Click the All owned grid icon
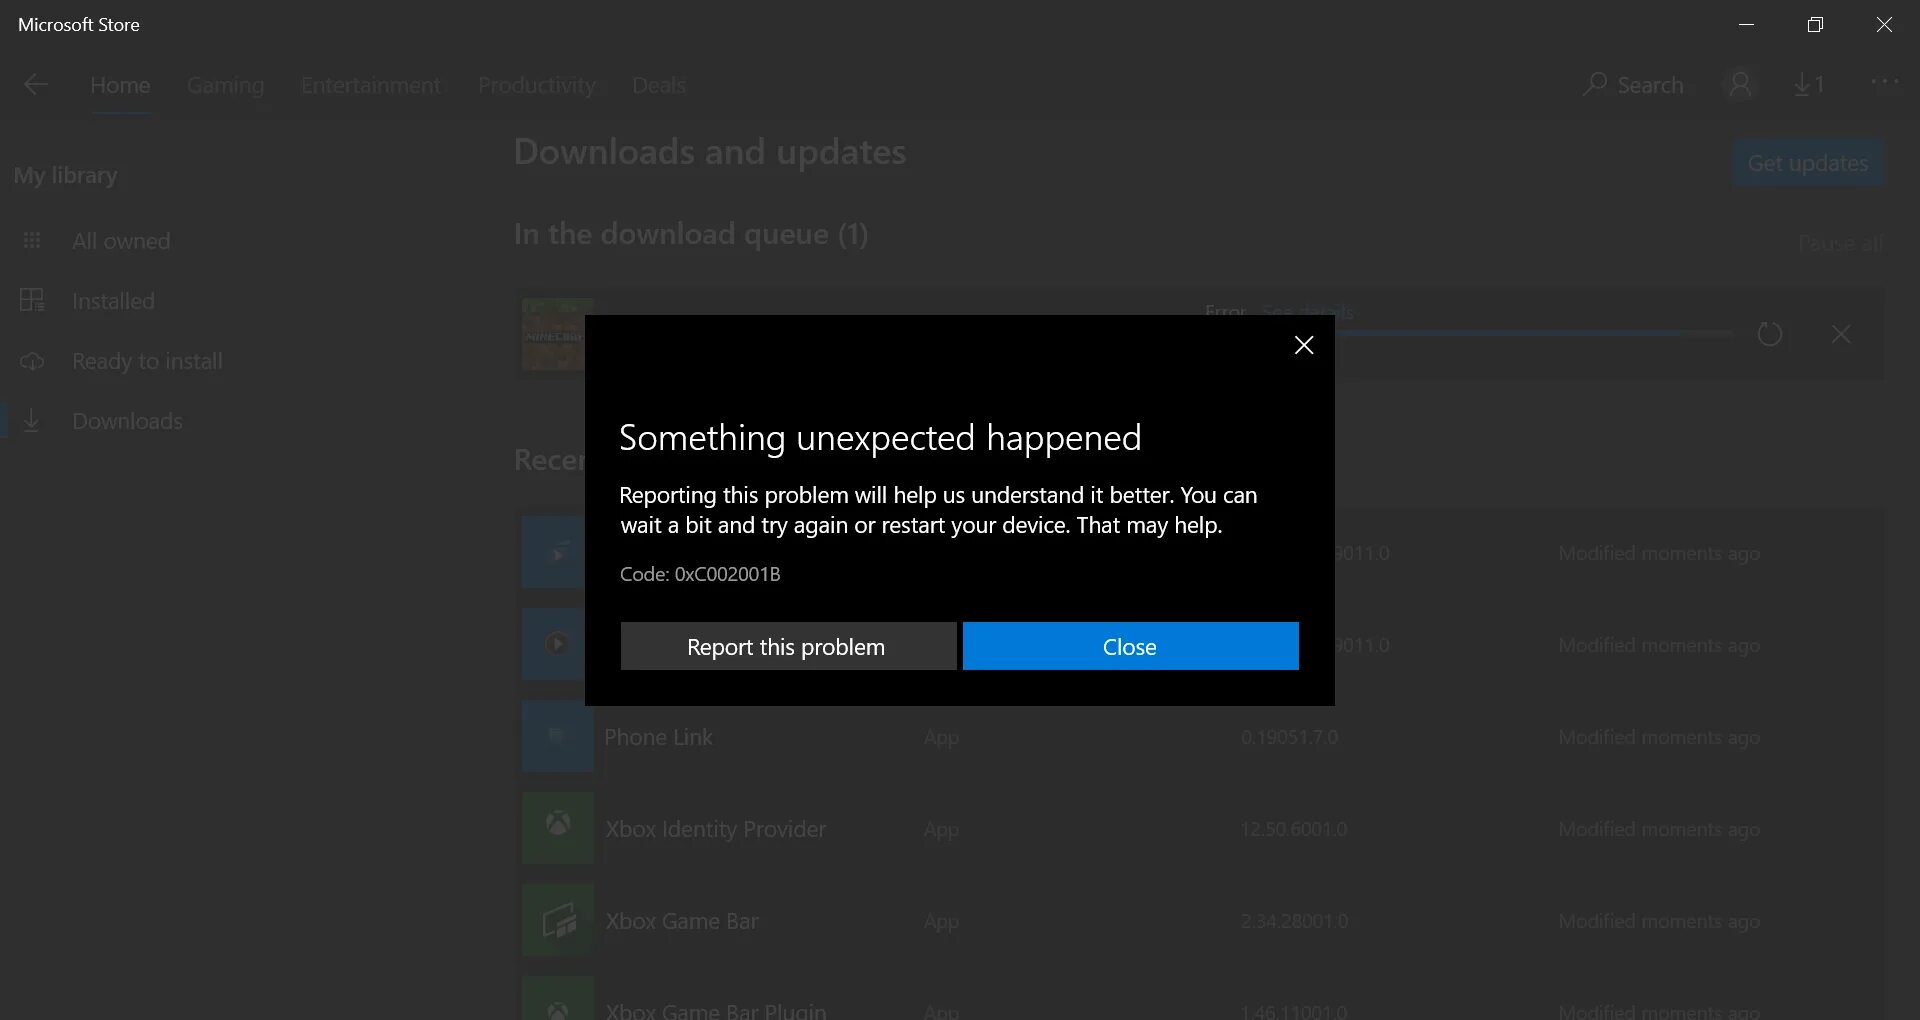 click(32, 241)
